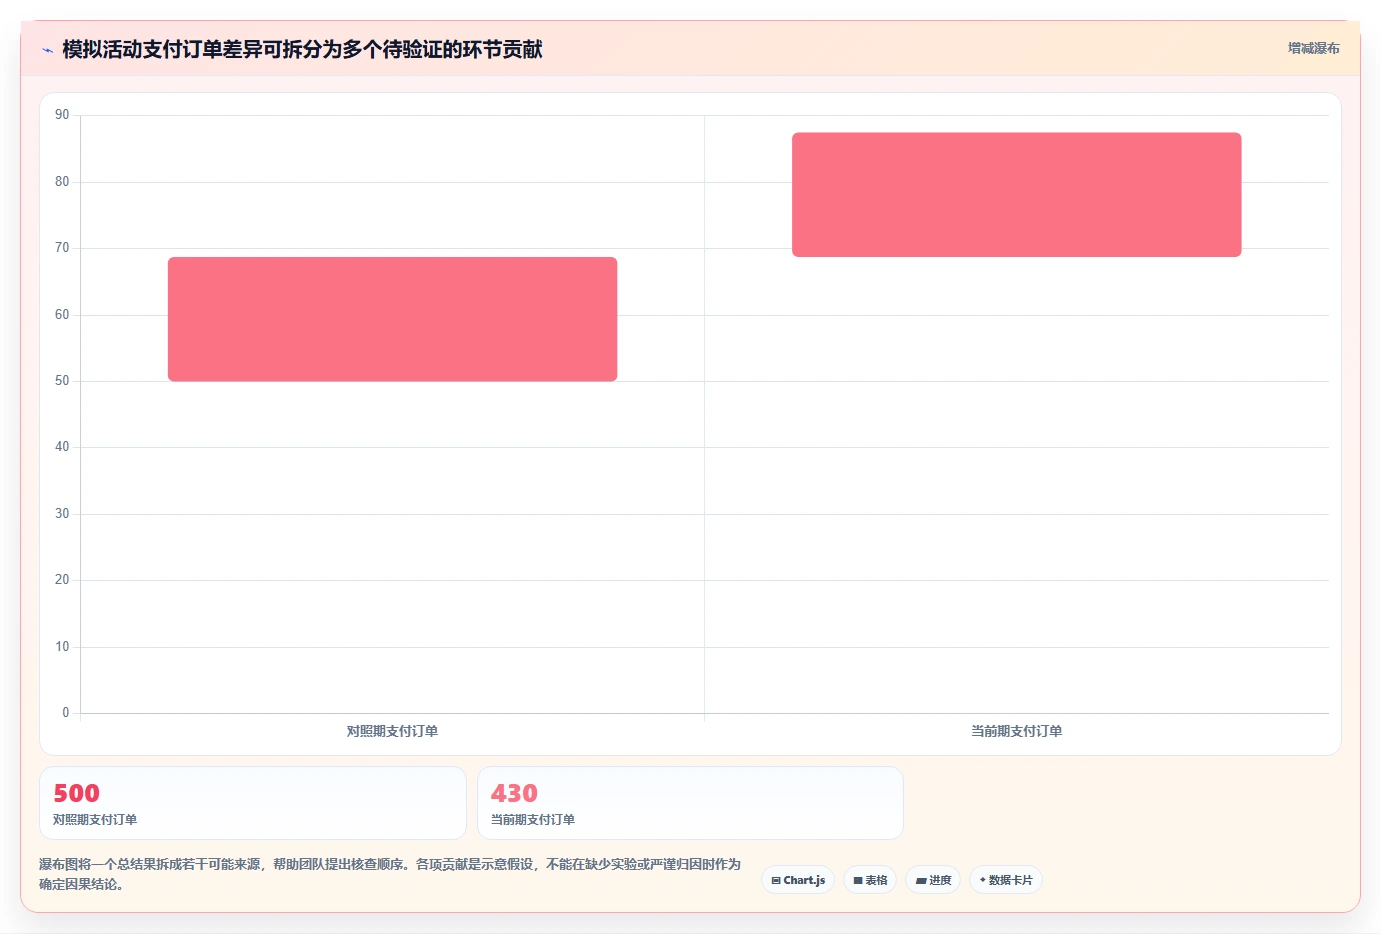Click the y-axis value 50
The image size is (1381, 934).
[x=62, y=381]
